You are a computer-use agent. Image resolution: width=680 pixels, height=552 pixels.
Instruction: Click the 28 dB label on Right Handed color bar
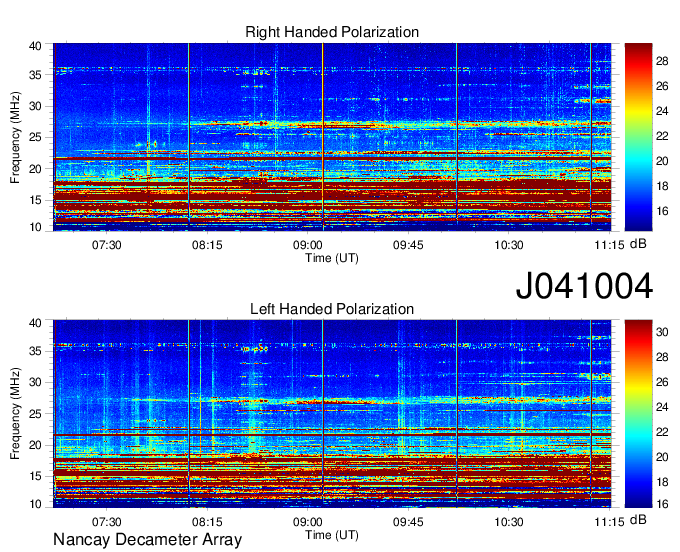[662, 61]
